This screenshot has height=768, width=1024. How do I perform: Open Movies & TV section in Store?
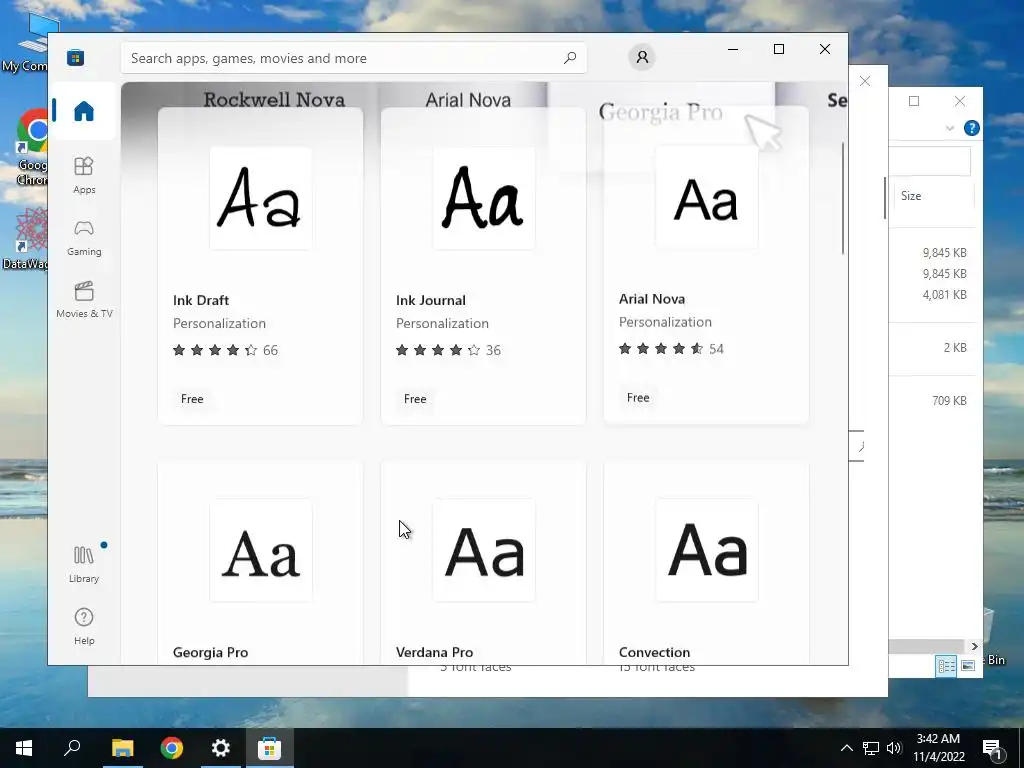(84, 300)
